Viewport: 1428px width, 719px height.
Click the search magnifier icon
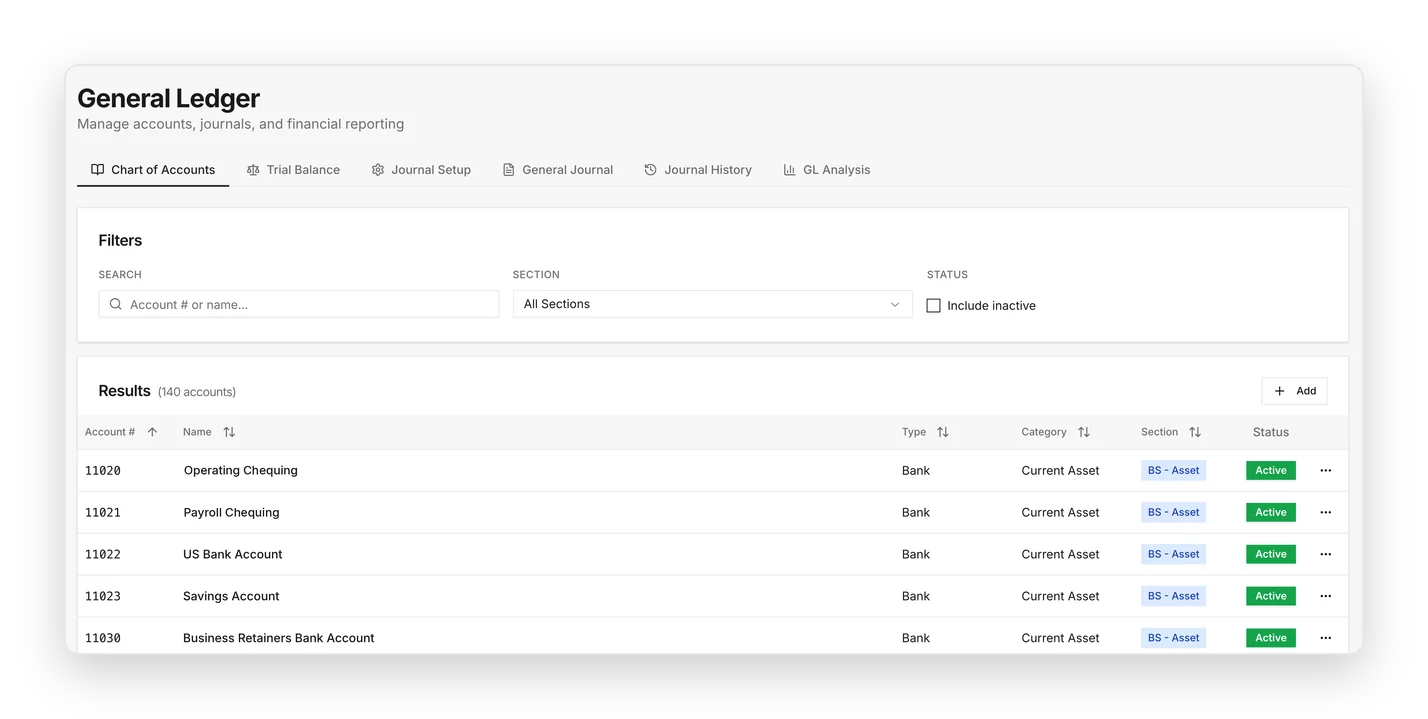[x=116, y=304]
